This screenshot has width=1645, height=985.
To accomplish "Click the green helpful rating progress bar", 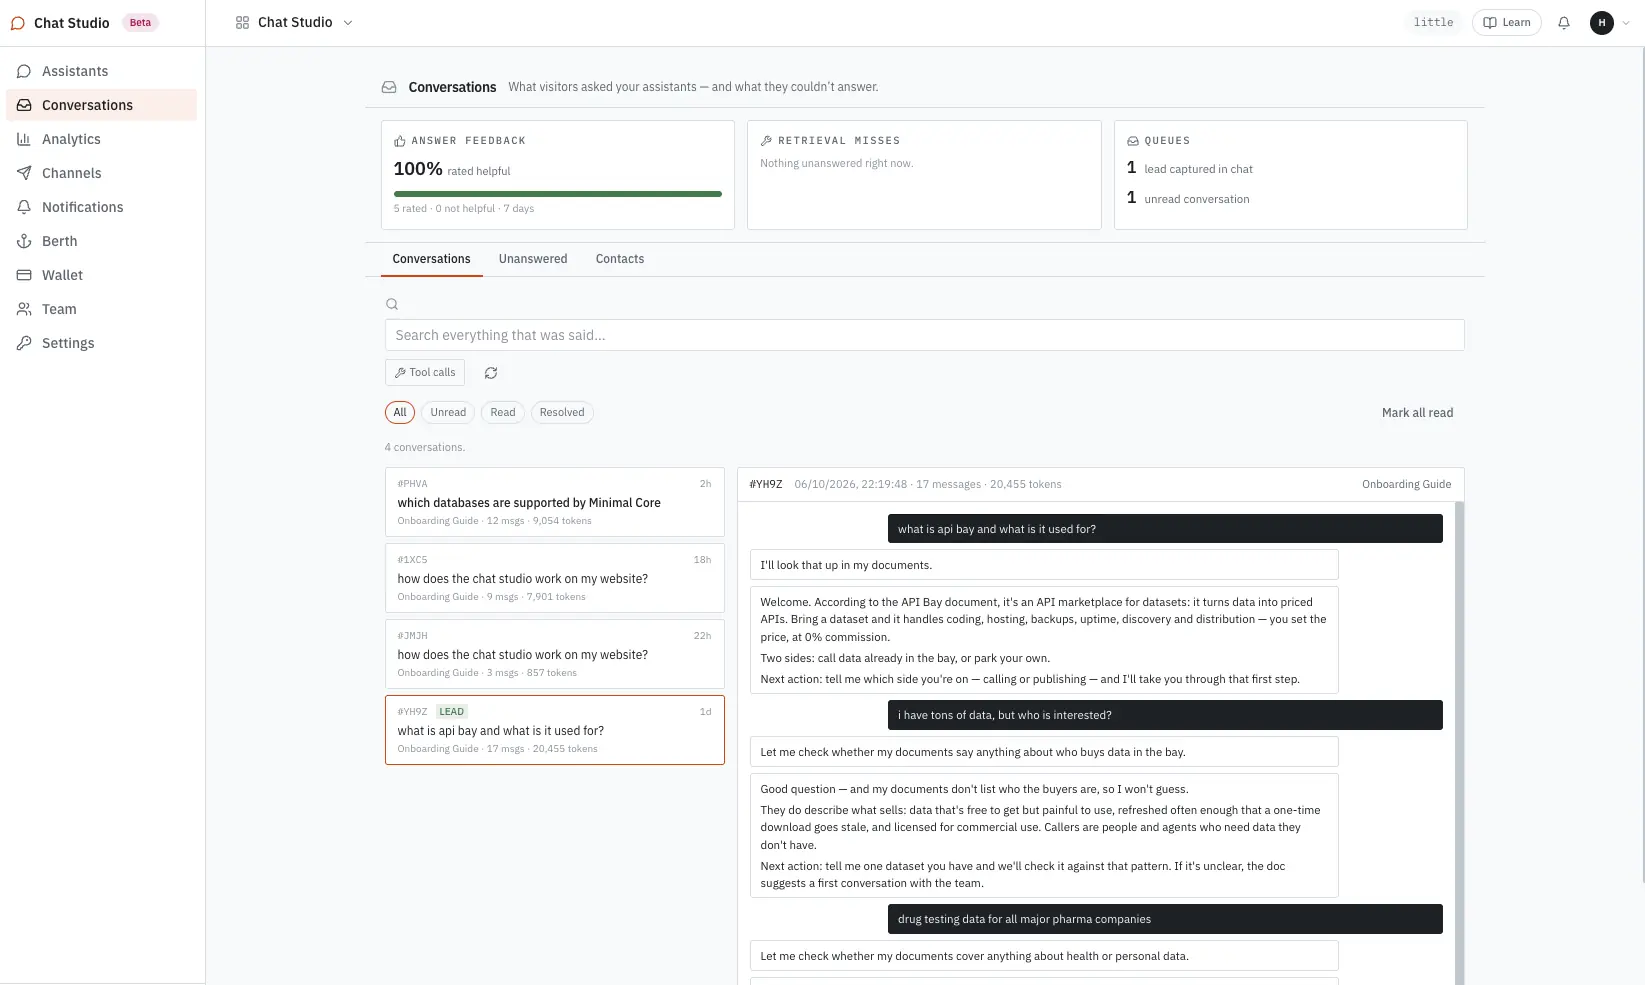I will 558,194.
